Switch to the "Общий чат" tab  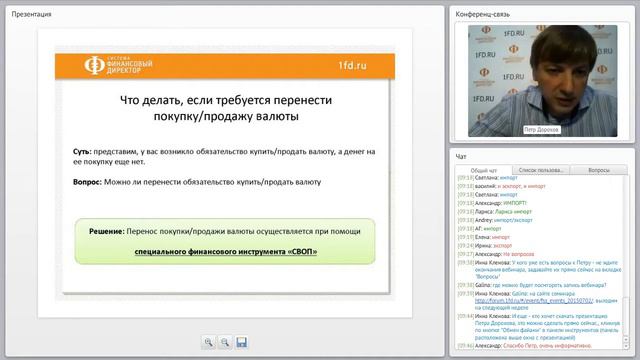coord(484,170)
